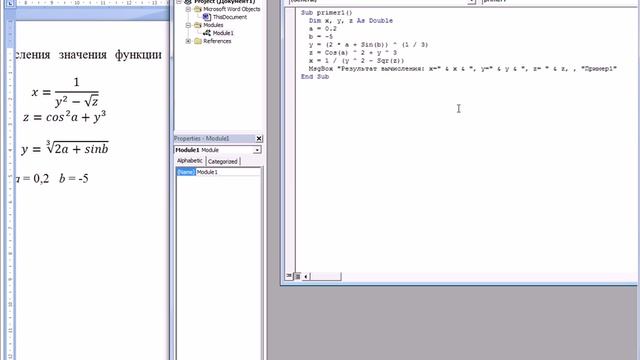Click the x fraction formula in Word document
The image size is (640, 360).
tap(65, 92)
